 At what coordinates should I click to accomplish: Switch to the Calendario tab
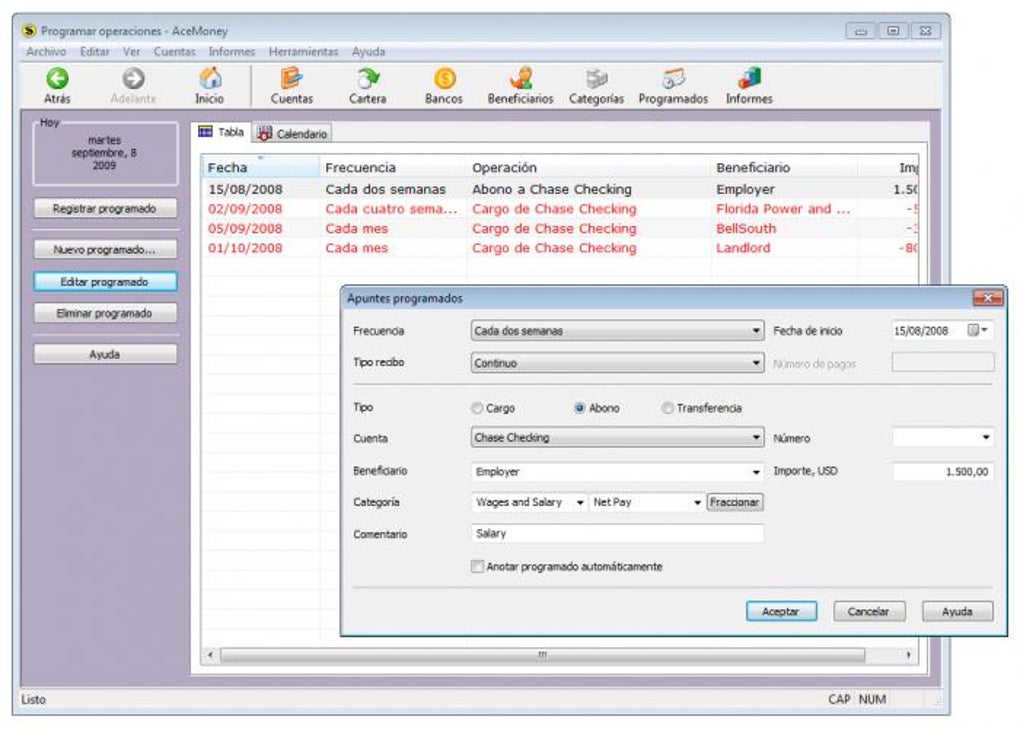[292, 133]
